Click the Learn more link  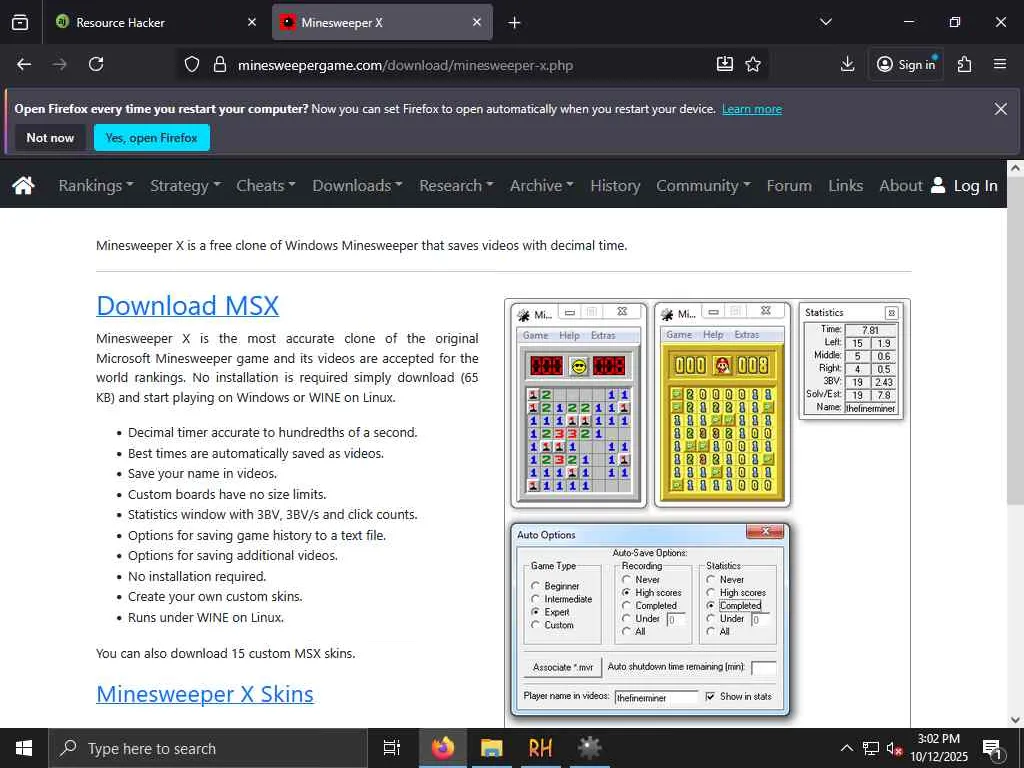(752, 109)
